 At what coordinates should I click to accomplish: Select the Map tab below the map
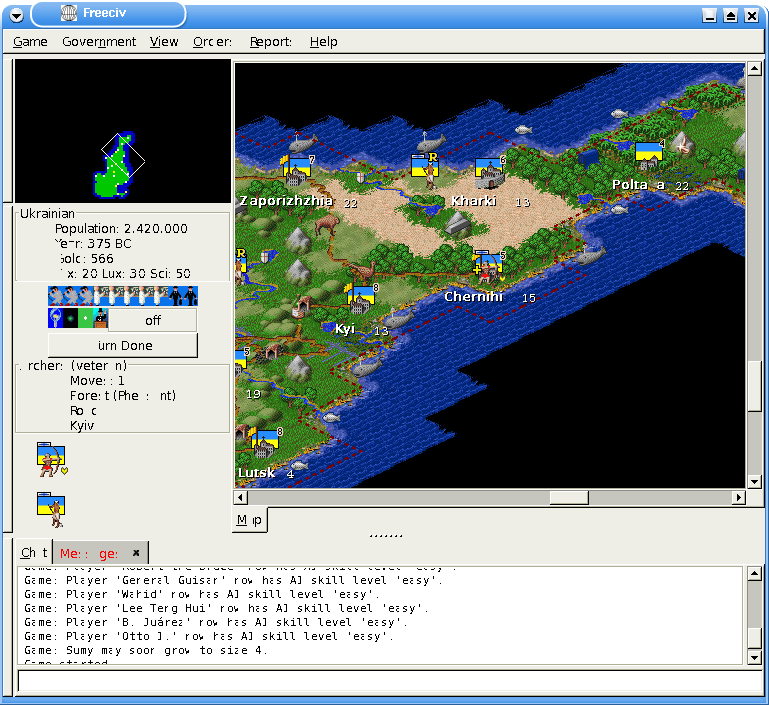249,520
